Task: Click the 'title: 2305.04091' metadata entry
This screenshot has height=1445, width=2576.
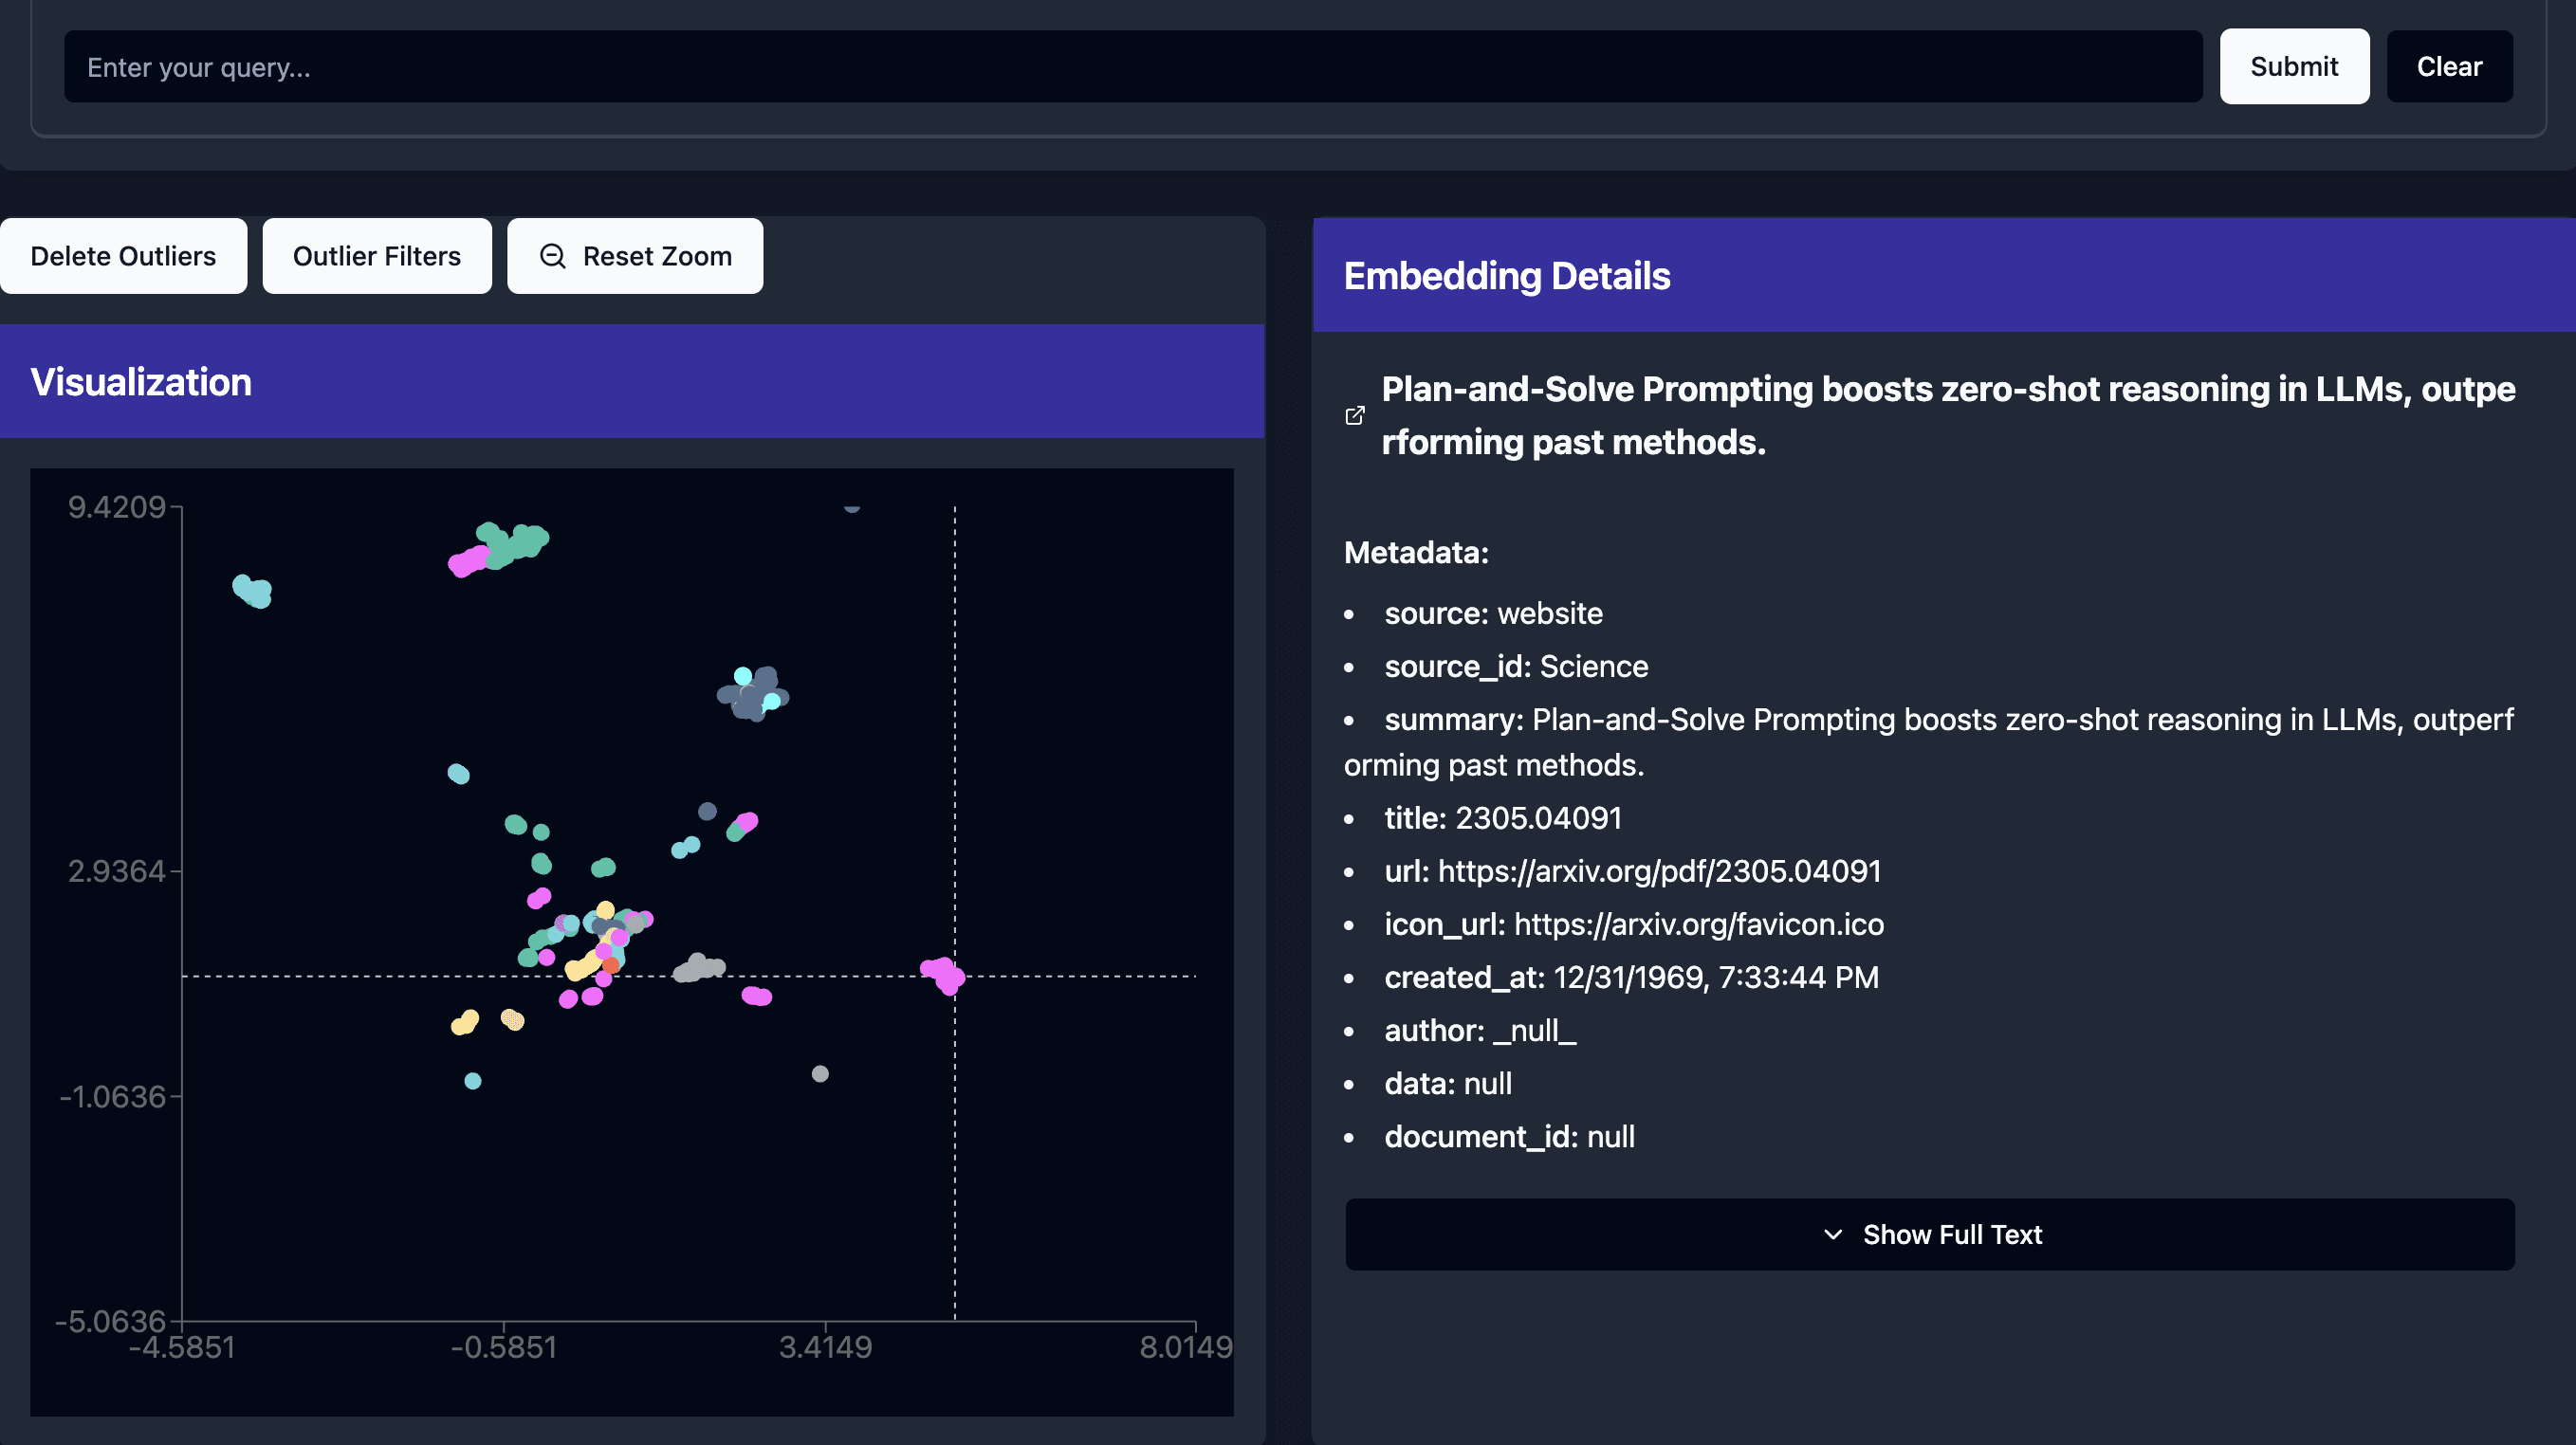Action: click(1502, 818)
